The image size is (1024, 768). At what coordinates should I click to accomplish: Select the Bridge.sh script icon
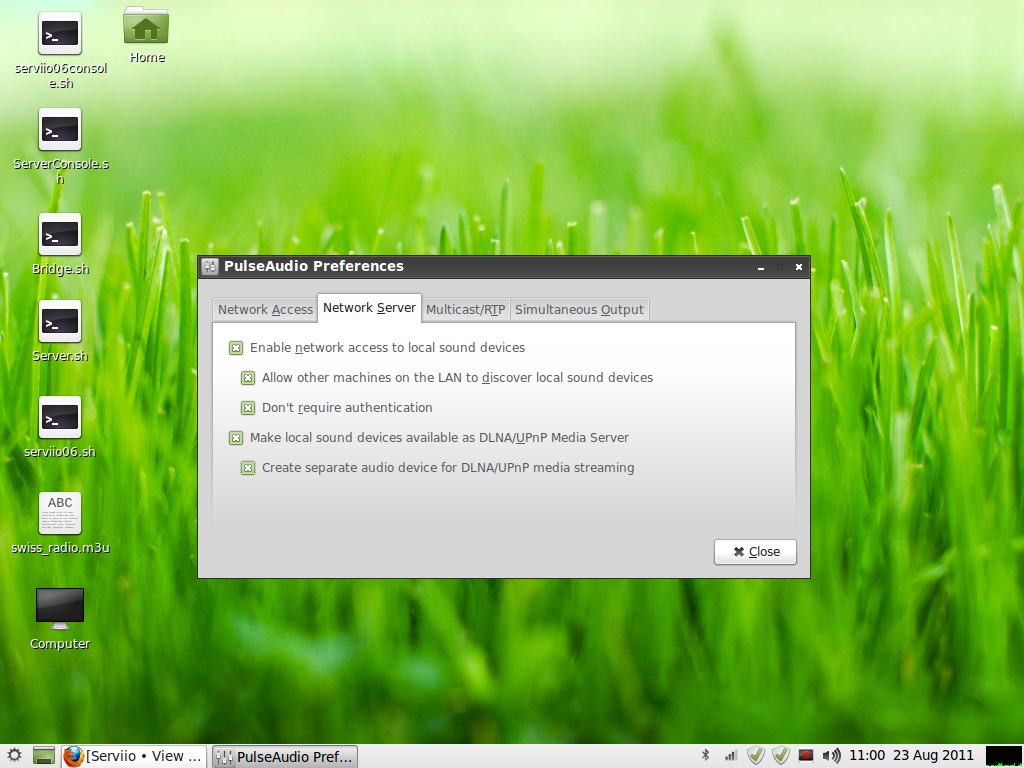pos(60,236)
